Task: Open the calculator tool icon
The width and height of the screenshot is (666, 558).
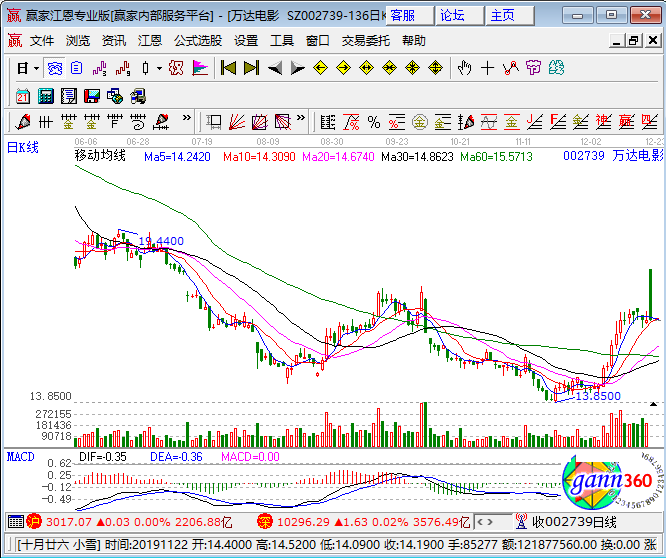Action: [46, 96]
